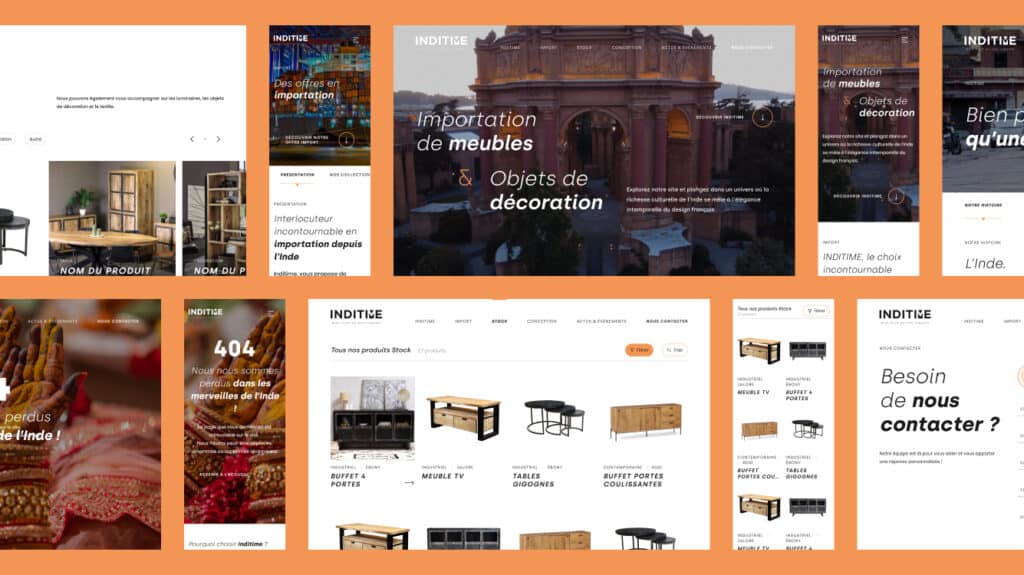Click Découvrir Inditime link in mobile Importation de meubles mockup
The width and height of the screenshot is (1024, 575).
(x=857, y=196)
